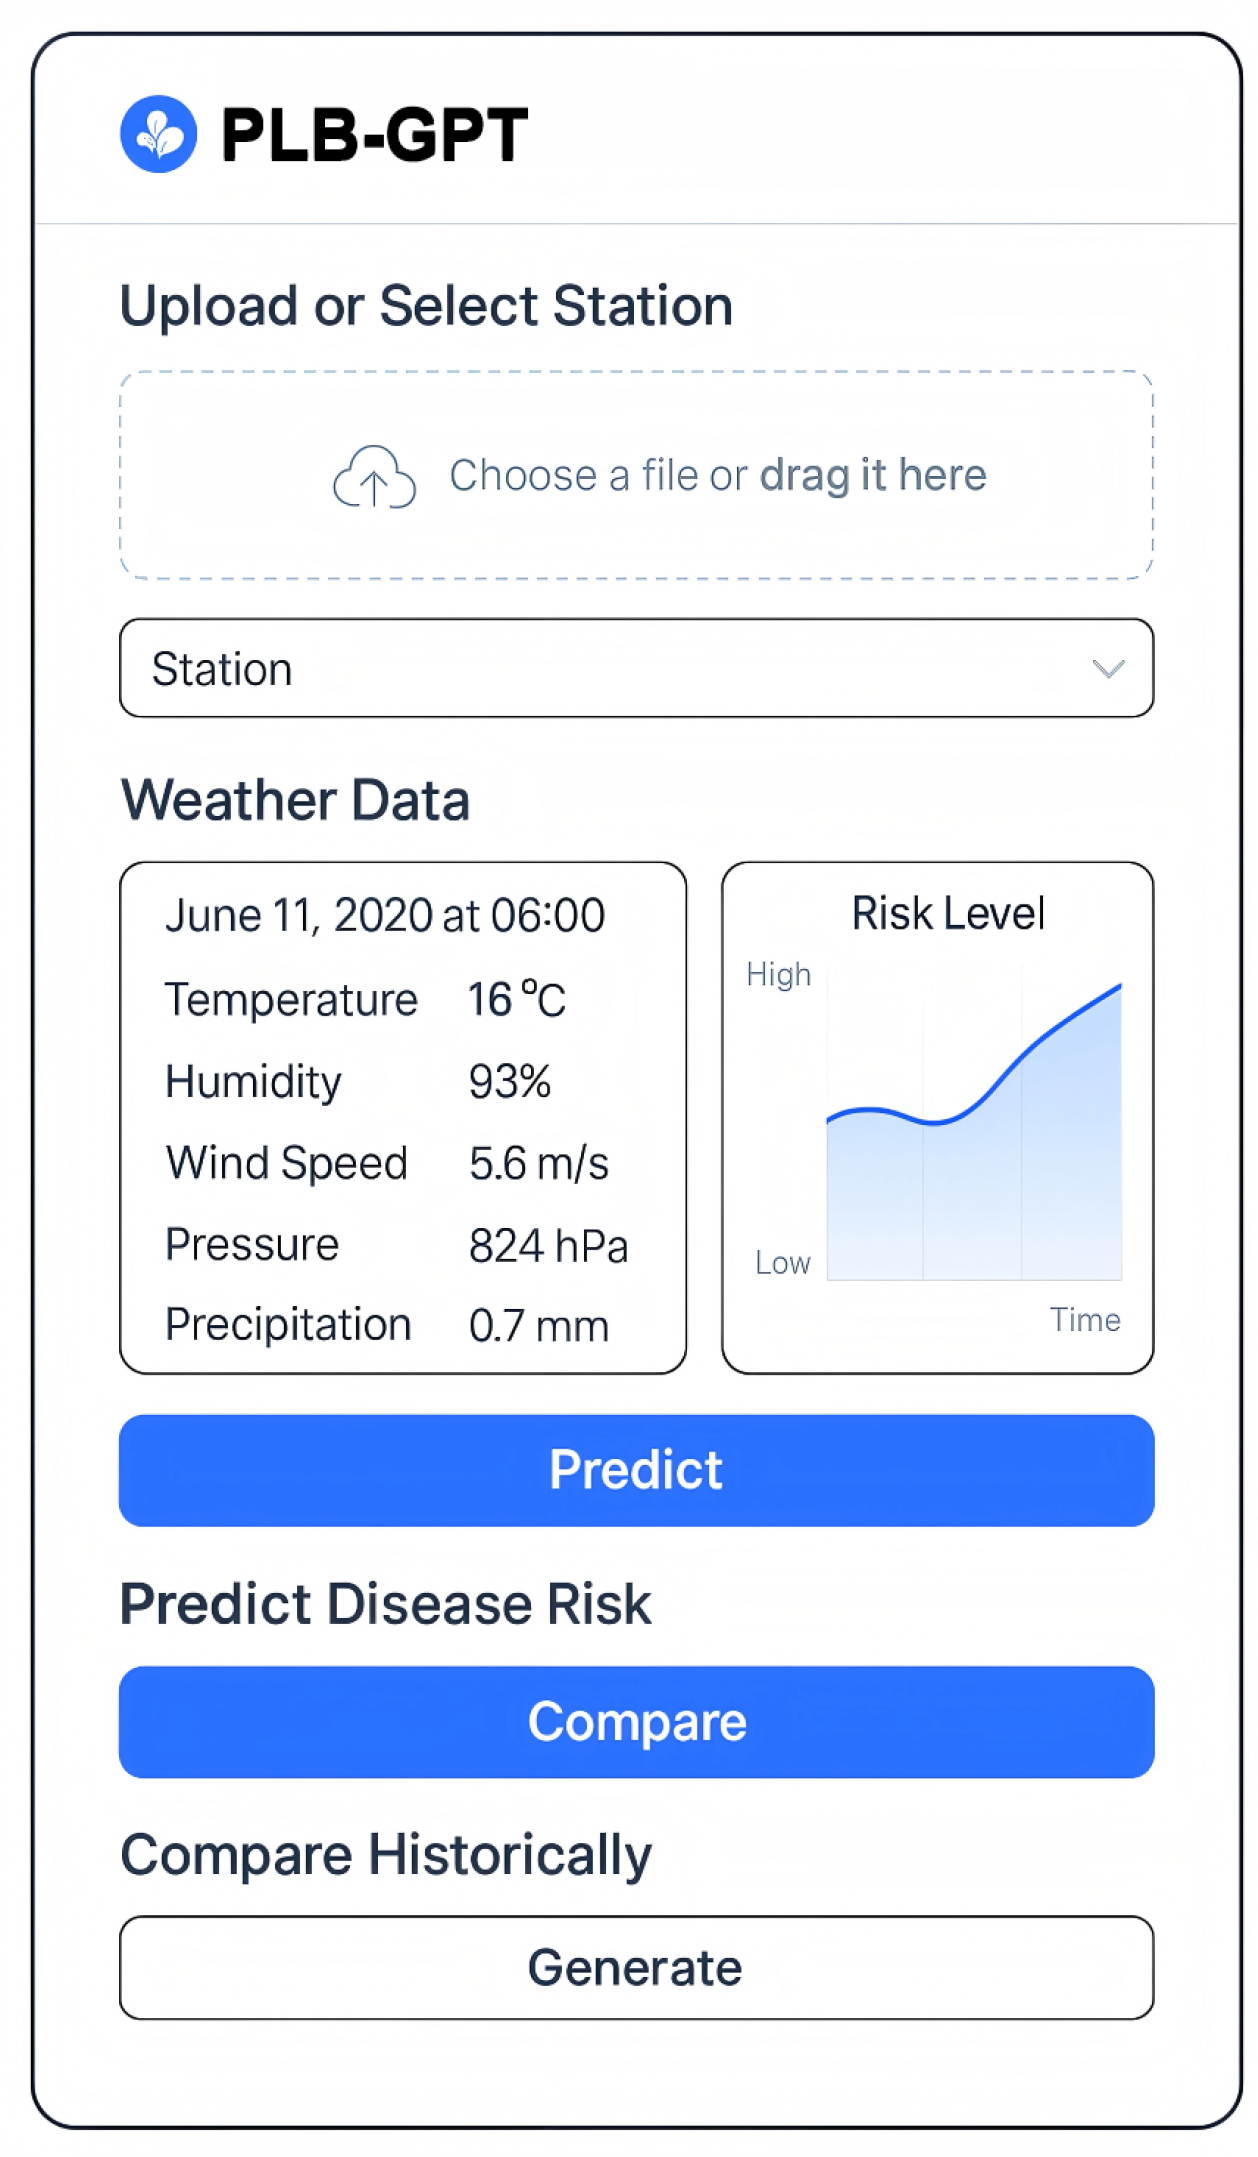Click the Risk Level chart curve area

(x=974, y=1150)
